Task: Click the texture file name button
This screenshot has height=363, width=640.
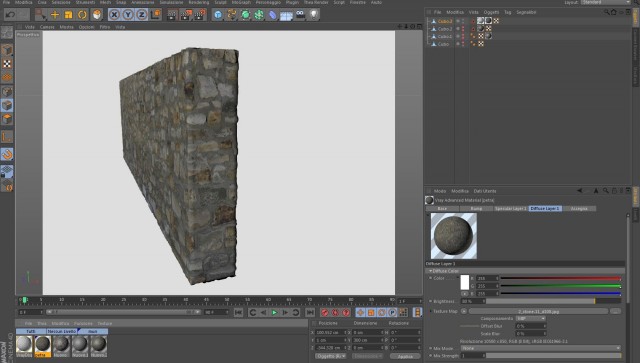Action: (538, 311)
